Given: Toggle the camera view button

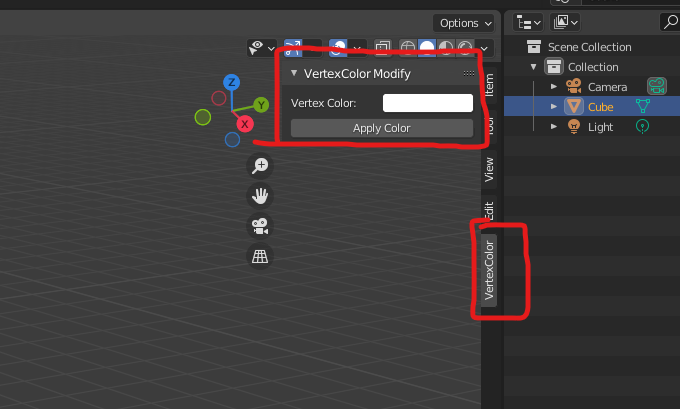Looking at the screenshot, I should pos(260,226).
